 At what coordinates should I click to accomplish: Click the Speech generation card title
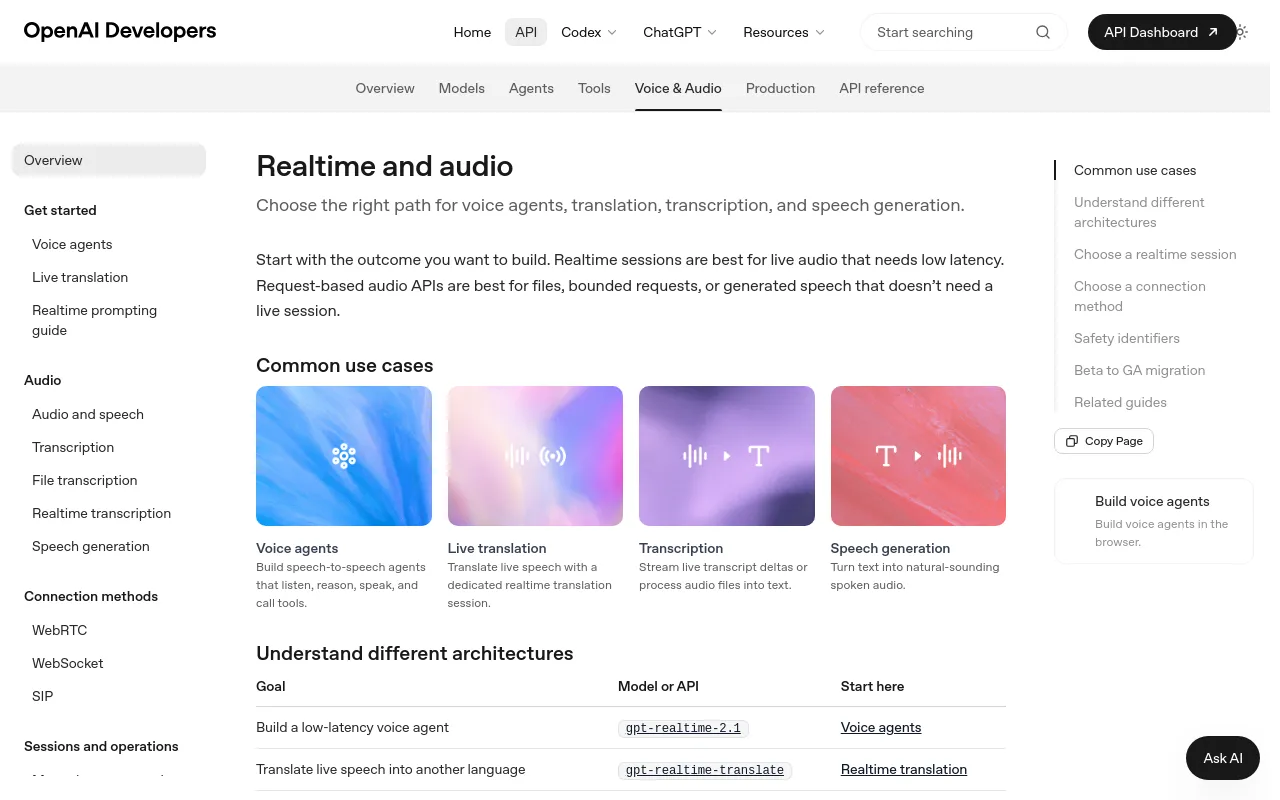point(890,548)
